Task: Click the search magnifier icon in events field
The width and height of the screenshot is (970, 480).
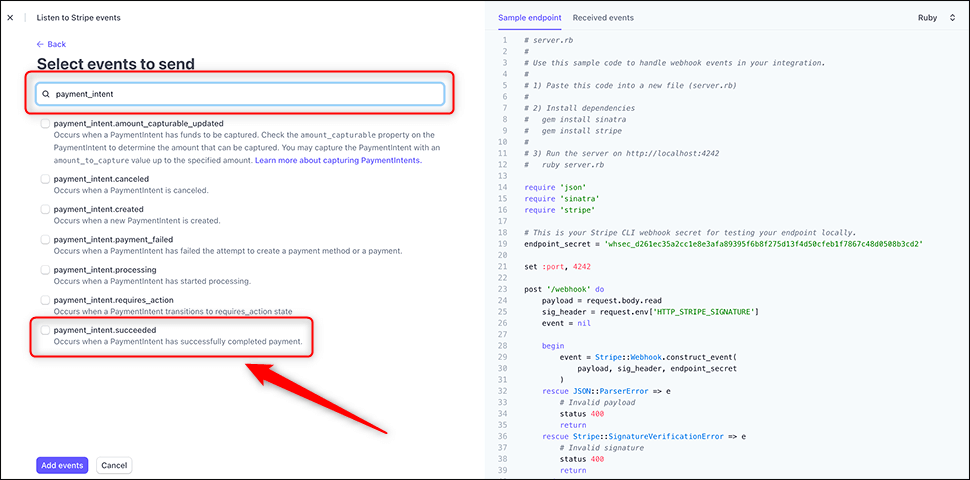Action: click(x=46, y=95)
